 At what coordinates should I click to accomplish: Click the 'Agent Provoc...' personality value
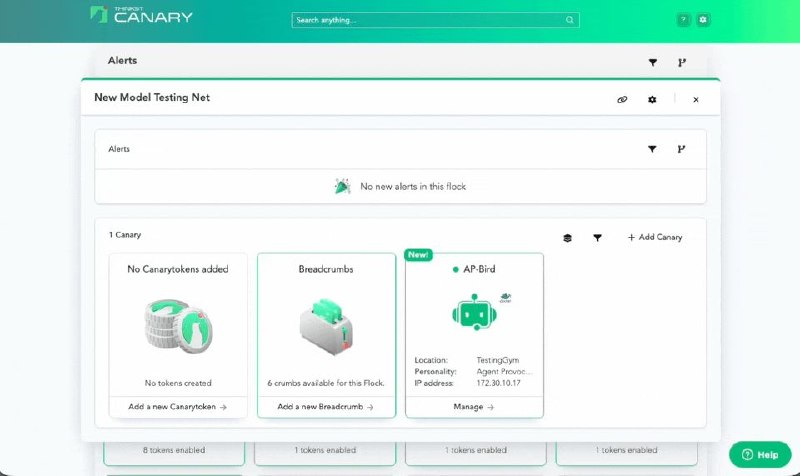click(504, 371)
